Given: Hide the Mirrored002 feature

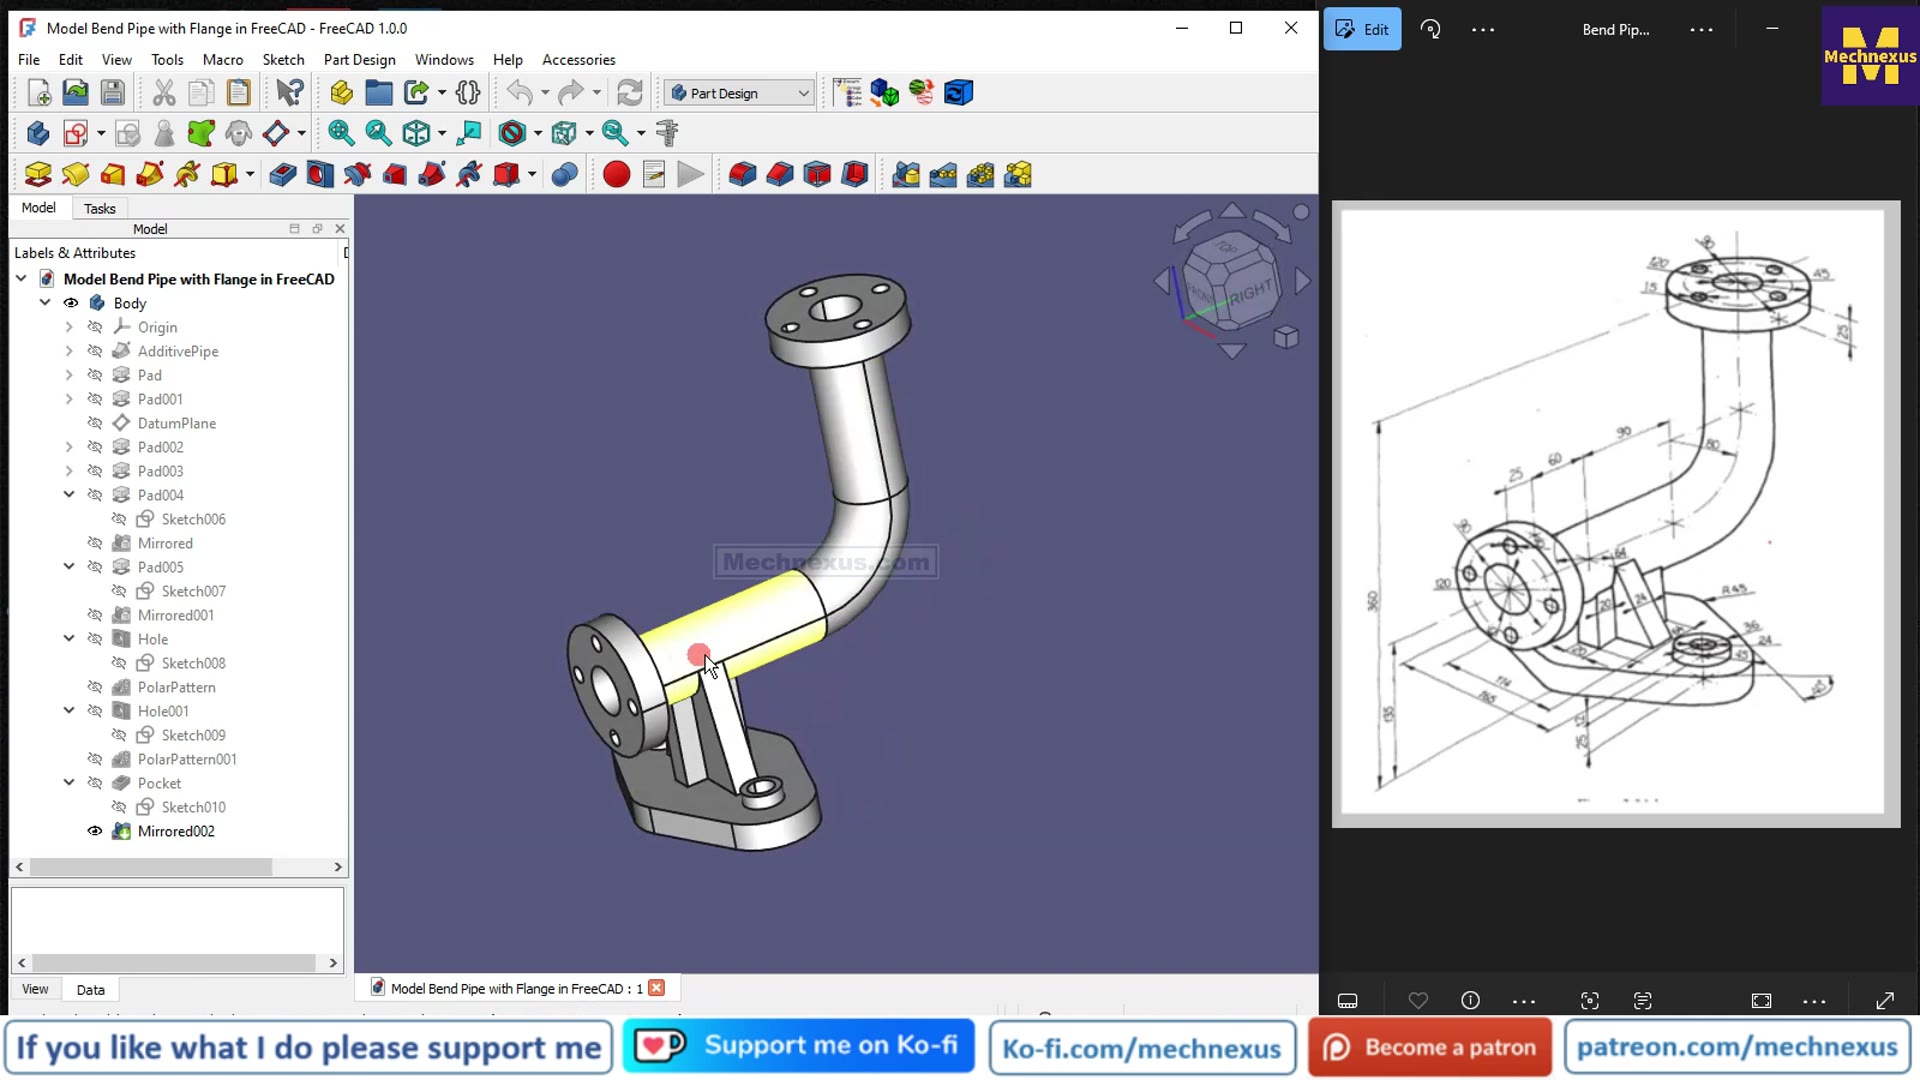Looking at the screenshot, I should coord(95,831).
